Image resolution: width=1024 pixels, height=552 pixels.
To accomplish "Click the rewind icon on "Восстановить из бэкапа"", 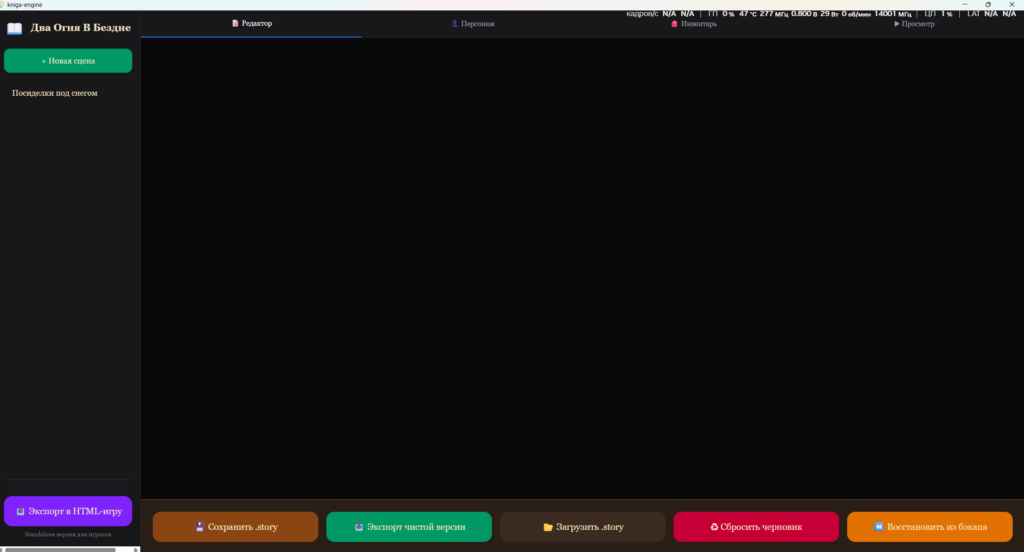I will point(878,527).
